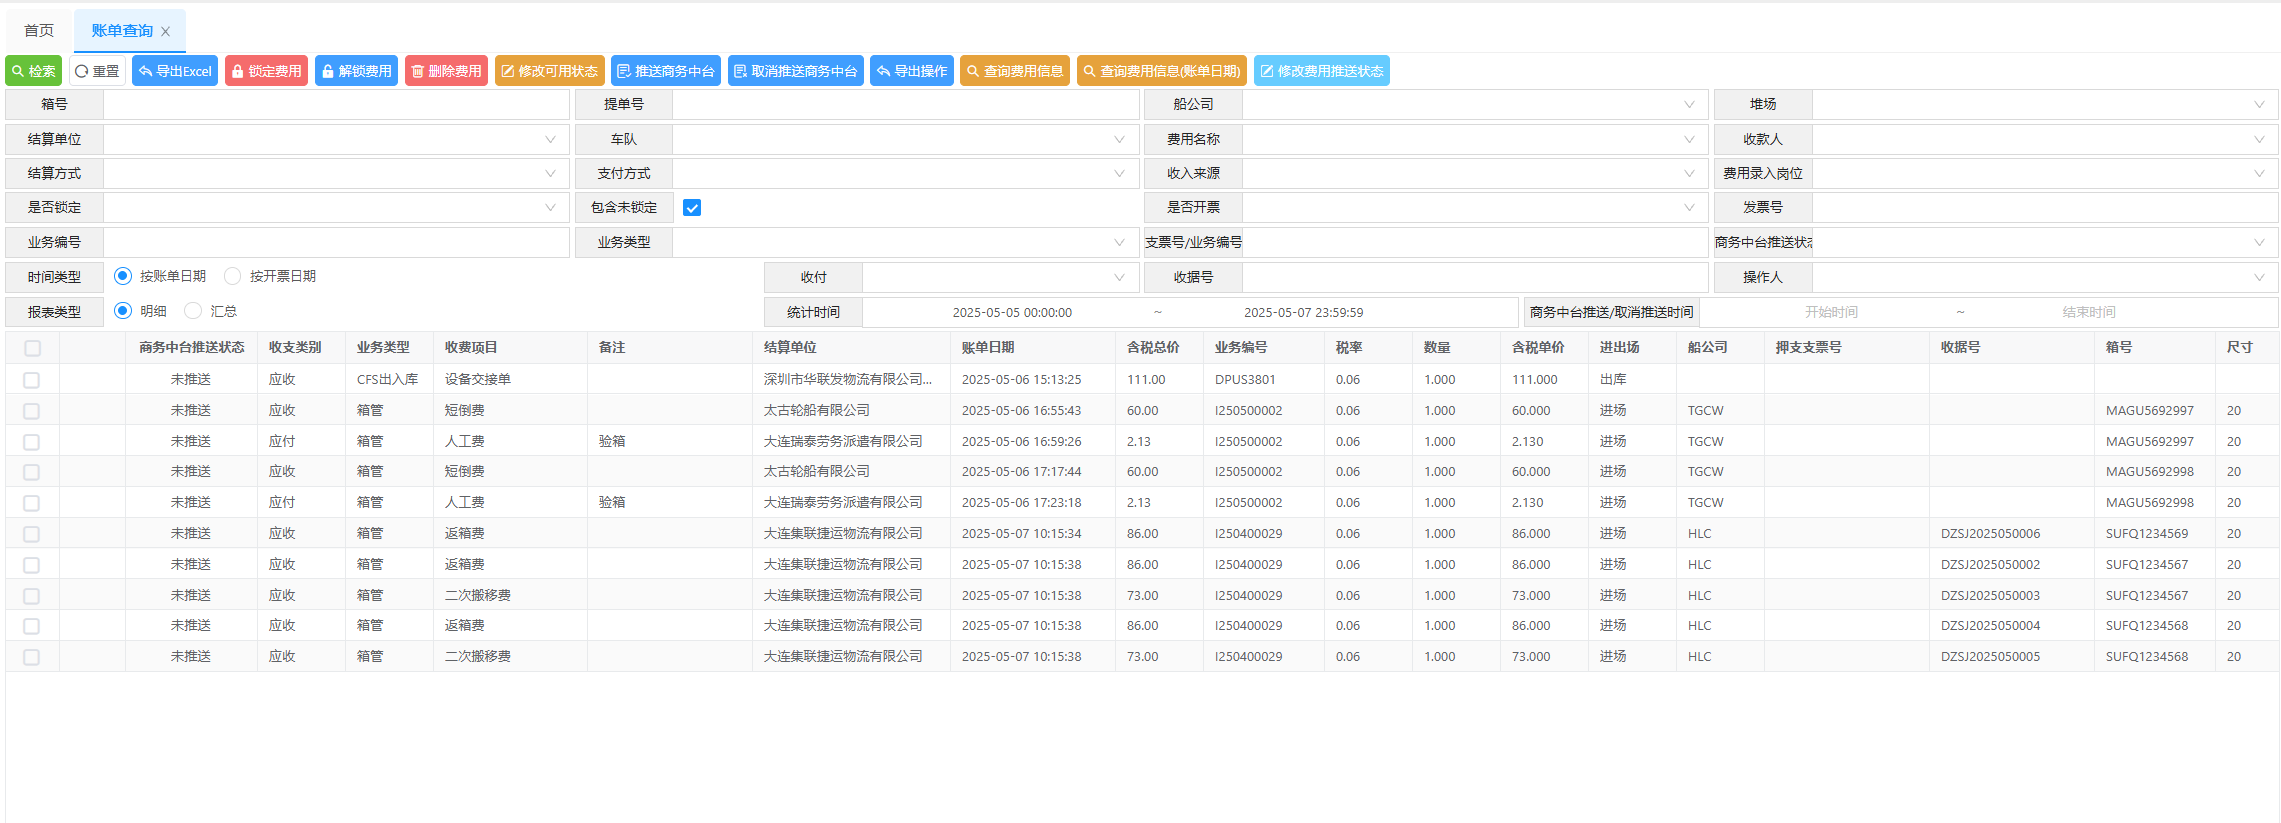Click 查询费用信息 search button

click(x=1014, y=71)
